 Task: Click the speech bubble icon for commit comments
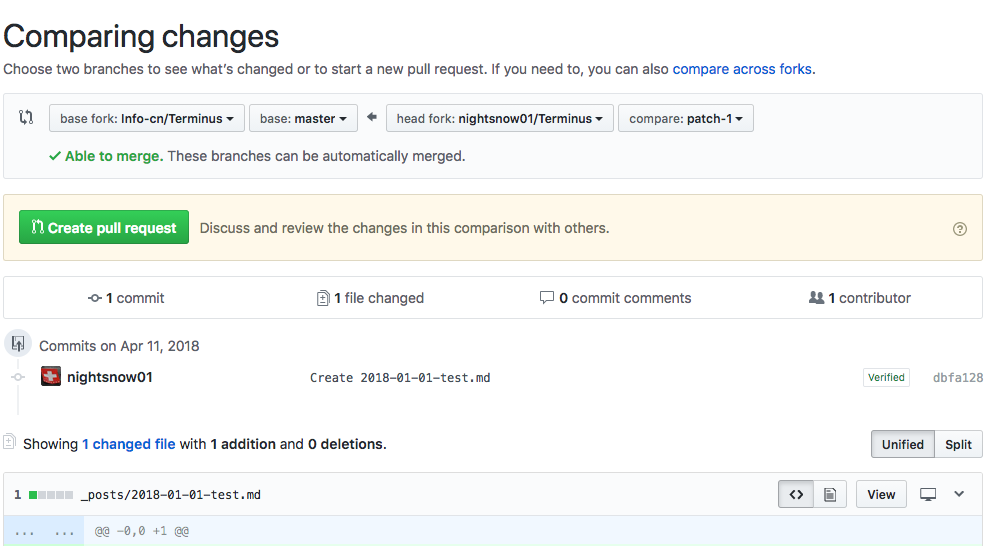pyautogui.click(x=547, y=297)
